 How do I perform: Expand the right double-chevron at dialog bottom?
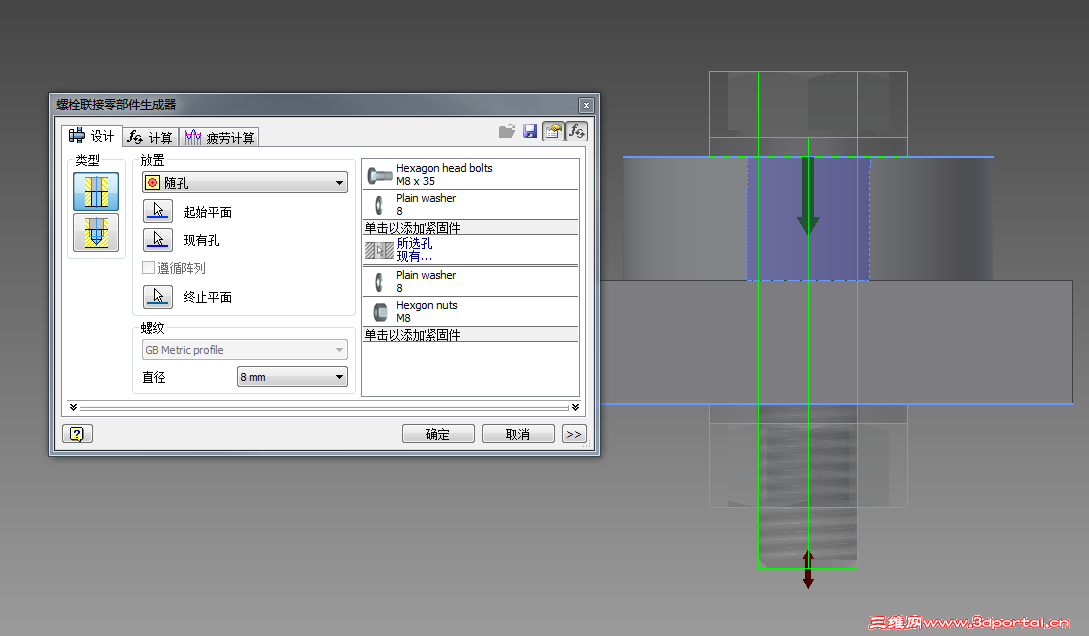tap(575, 407)
